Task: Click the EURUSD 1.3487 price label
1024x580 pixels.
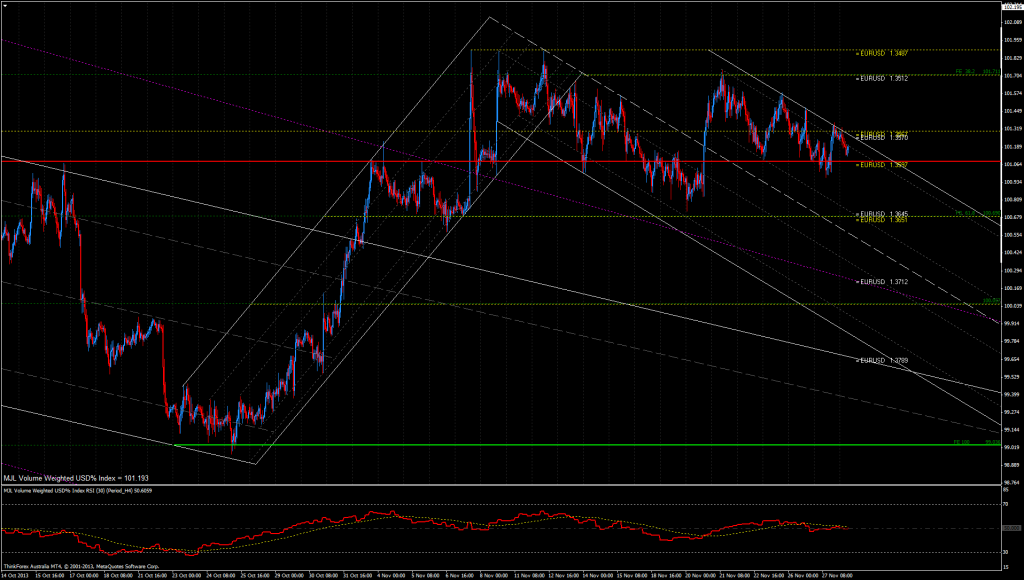Action: click(882, 54)
